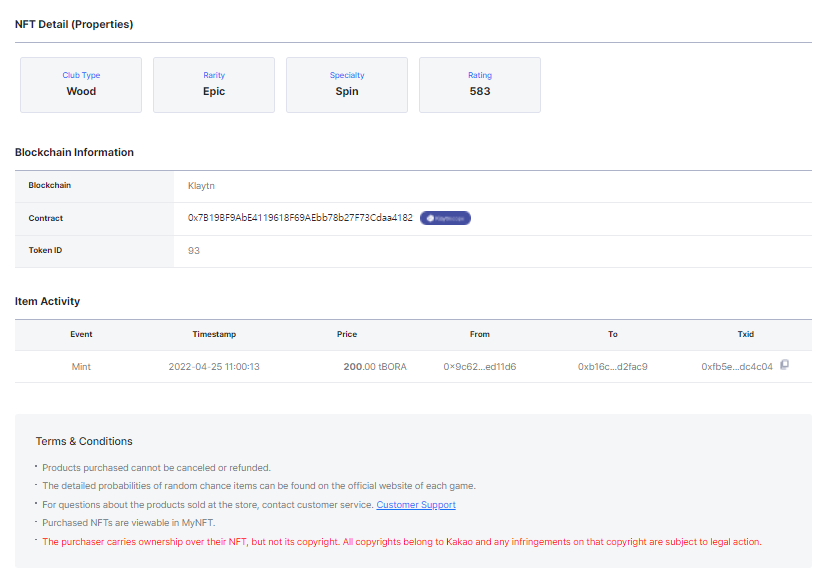Click the Token ID value 93
This screenshot has width=821, height=580.
tap(194, 251)
